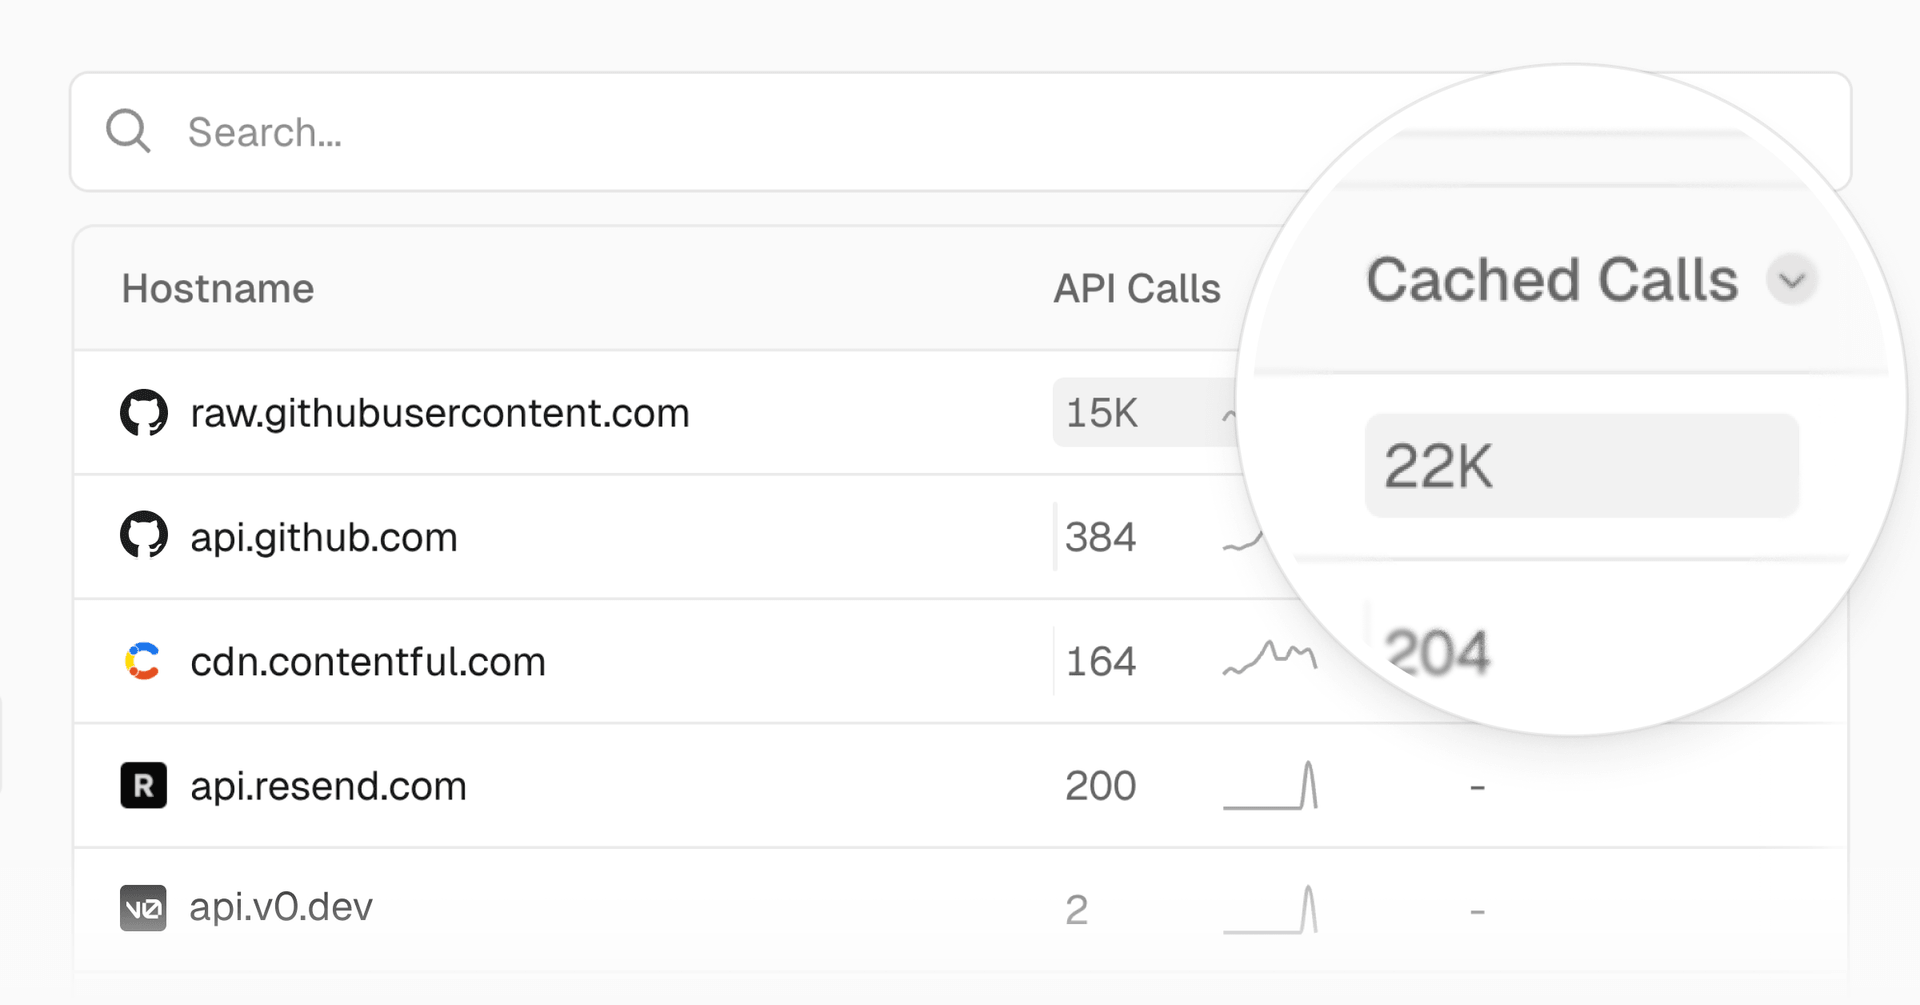Click the Resend R logo icon
Image resolution: width=1920 pixels, height=1005 pixels.
click(x=143, y=785)
